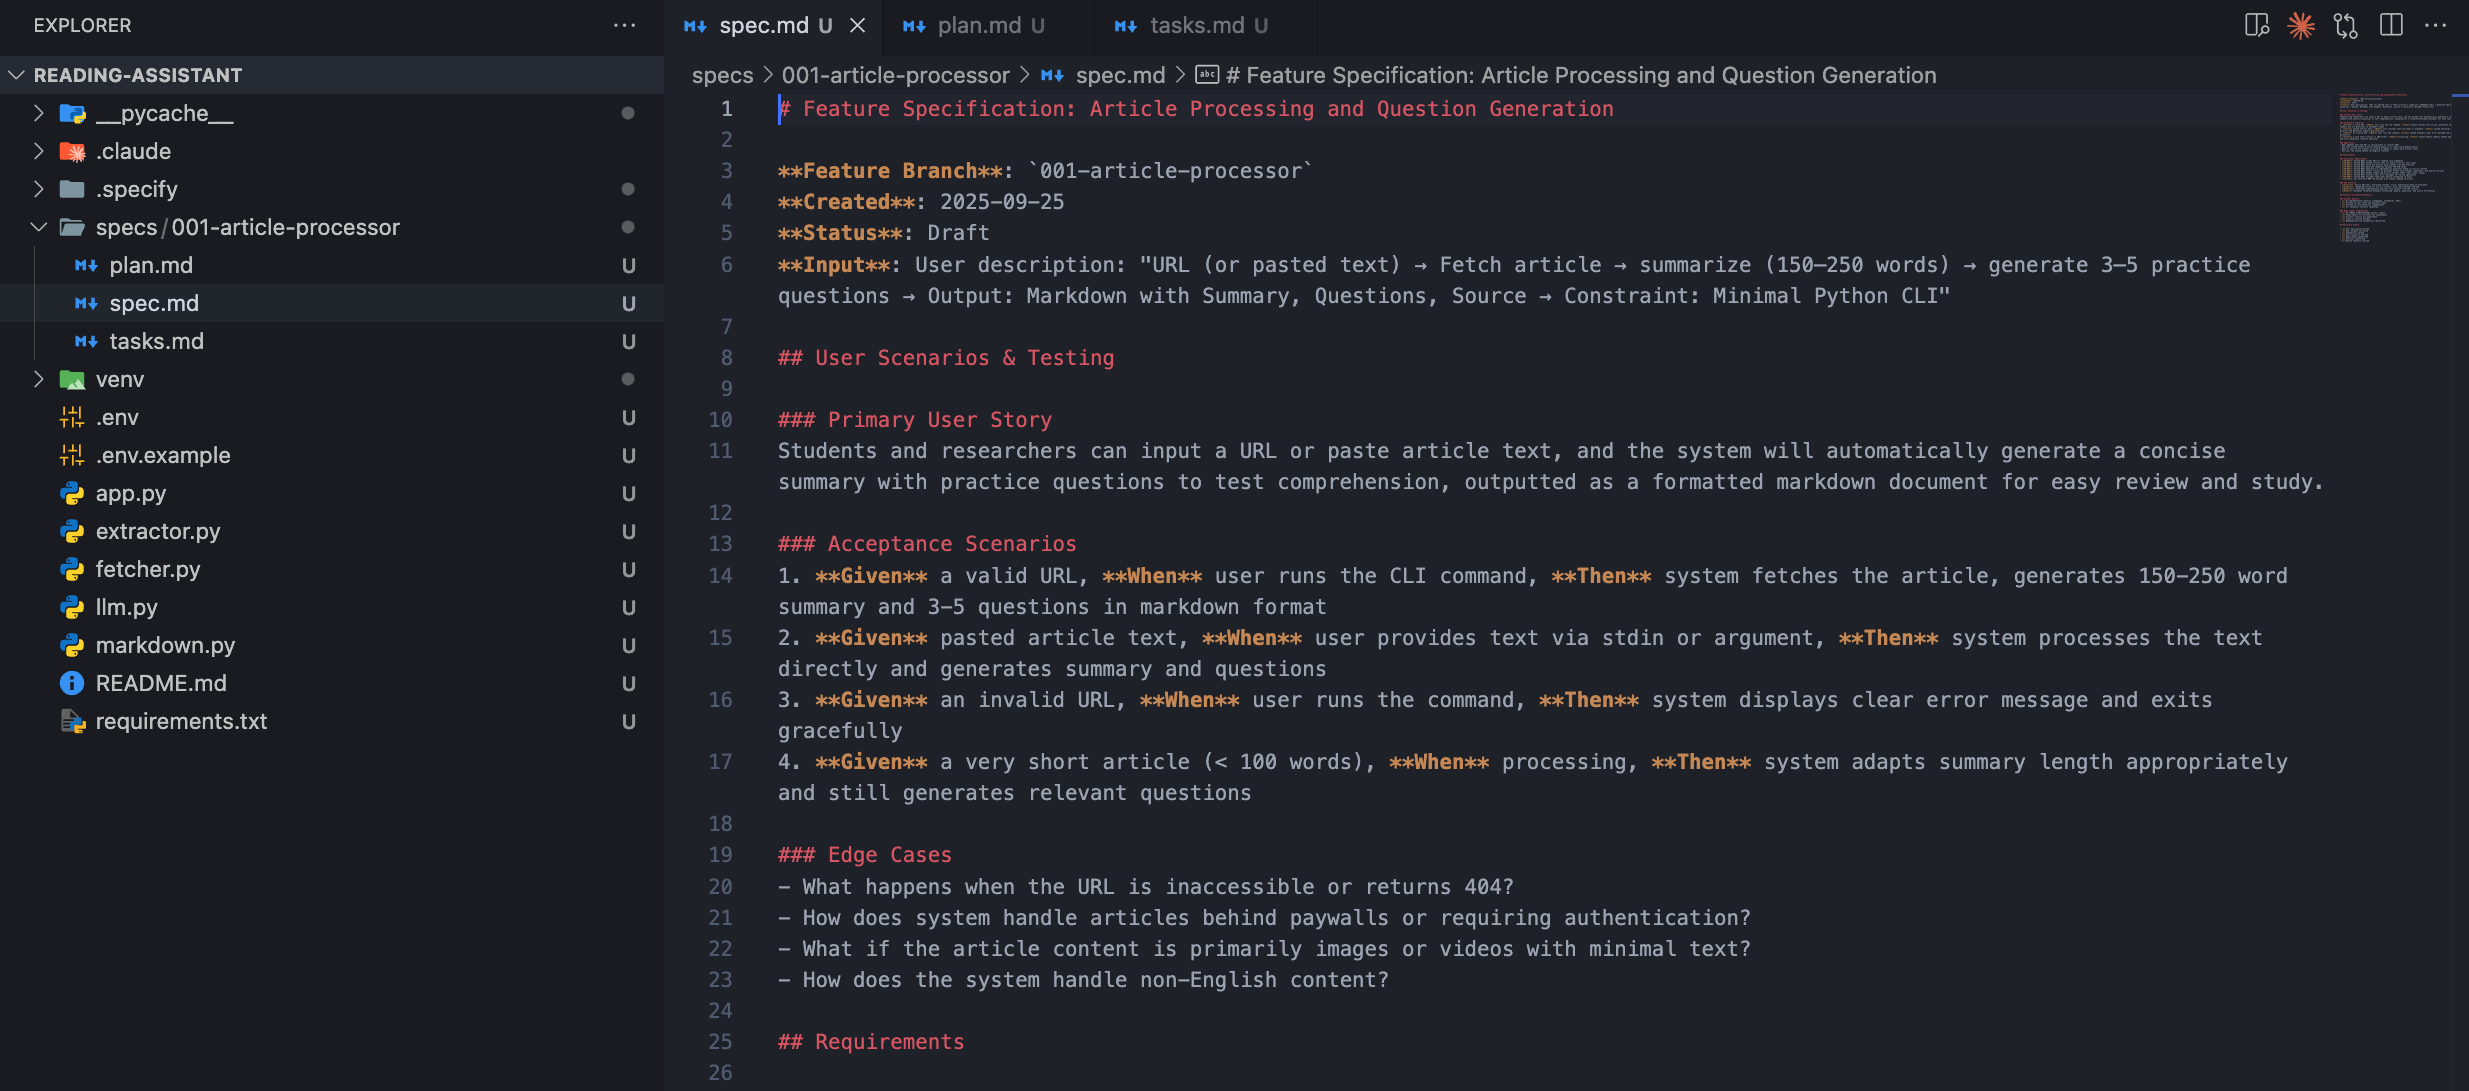Viewport: 2469px width, 1091px height.
Task: Switch to the plan.md tab
Action: pyautogui.click(x=979, y=25)
